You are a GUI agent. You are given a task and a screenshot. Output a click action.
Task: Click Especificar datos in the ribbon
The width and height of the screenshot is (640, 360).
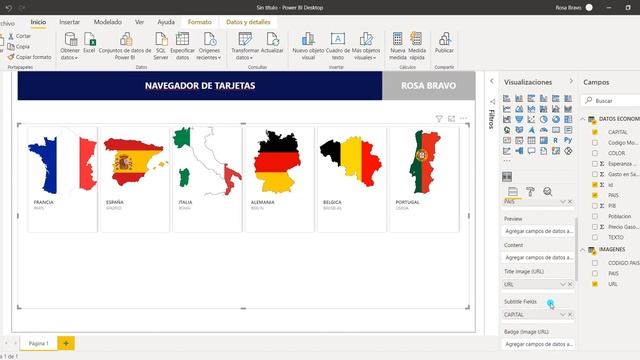point(182,46)
